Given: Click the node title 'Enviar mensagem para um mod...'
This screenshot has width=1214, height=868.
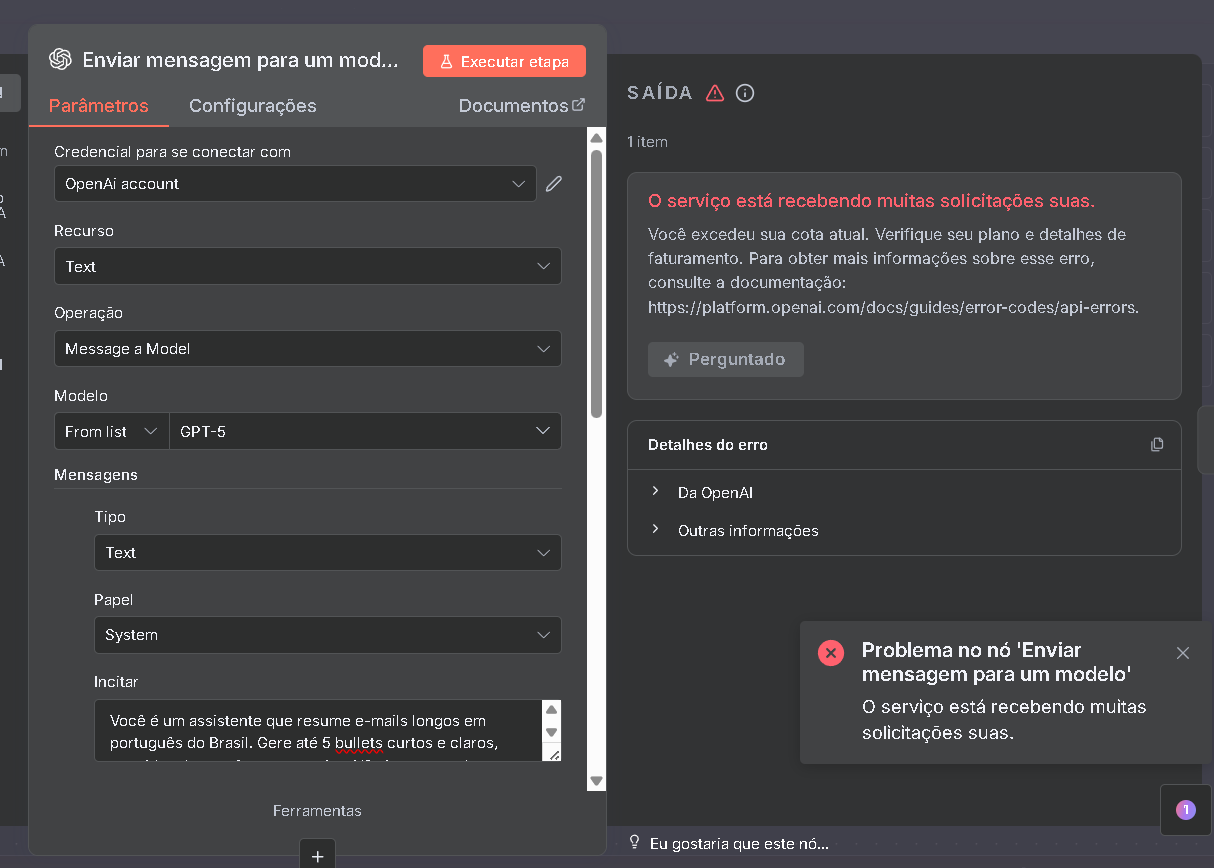Looking at the screenshot, I should 240,61.
